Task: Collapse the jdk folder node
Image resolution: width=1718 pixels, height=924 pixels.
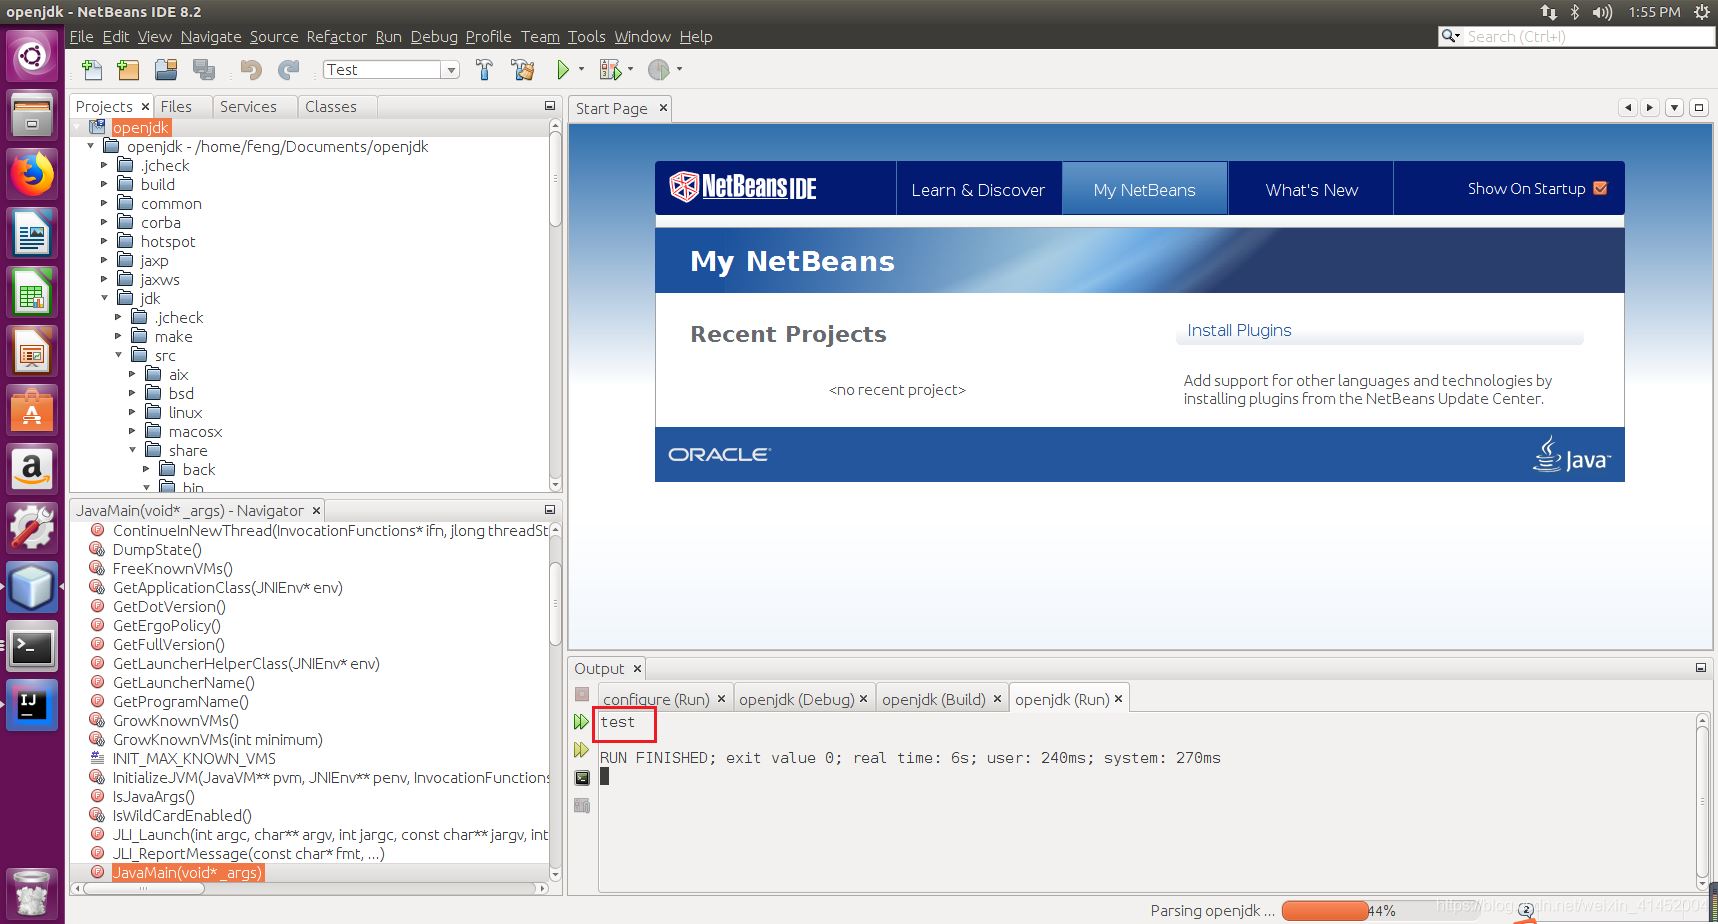Action: click(x=104, y=298)
